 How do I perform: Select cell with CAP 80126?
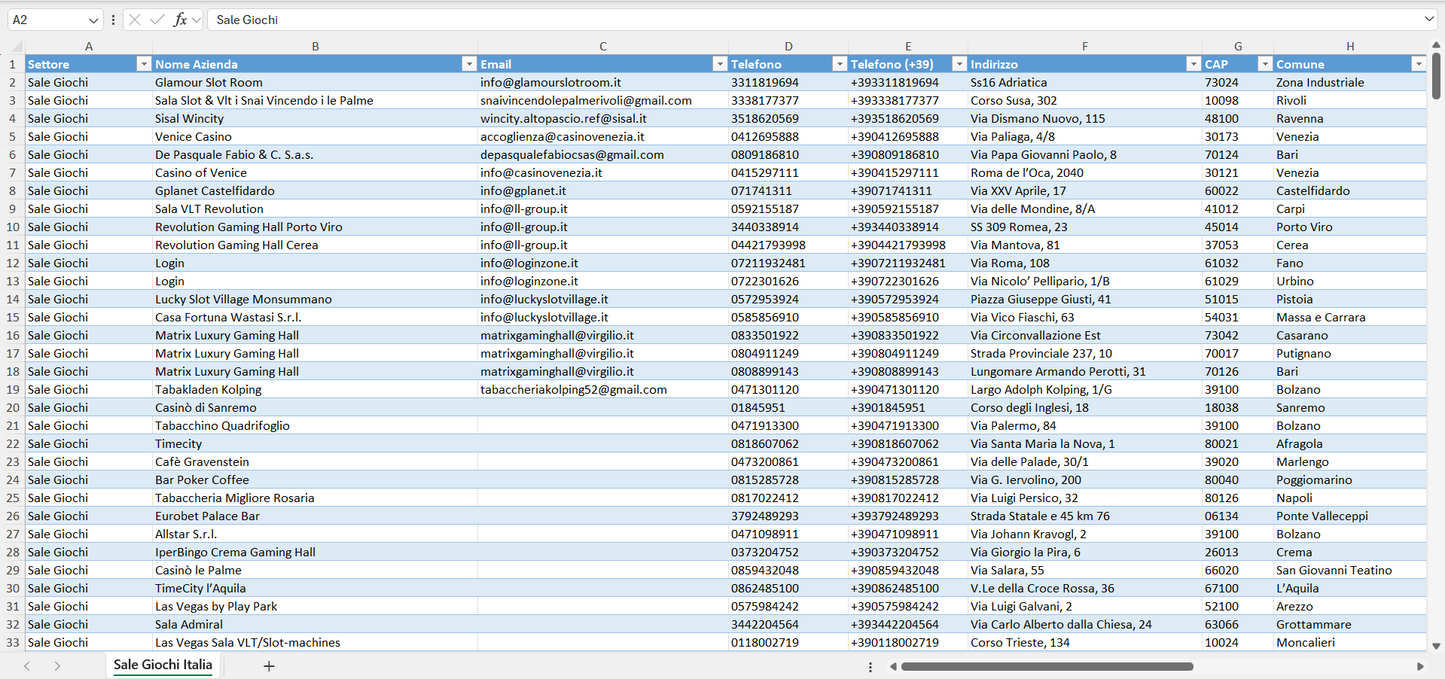click(1238, 498)
